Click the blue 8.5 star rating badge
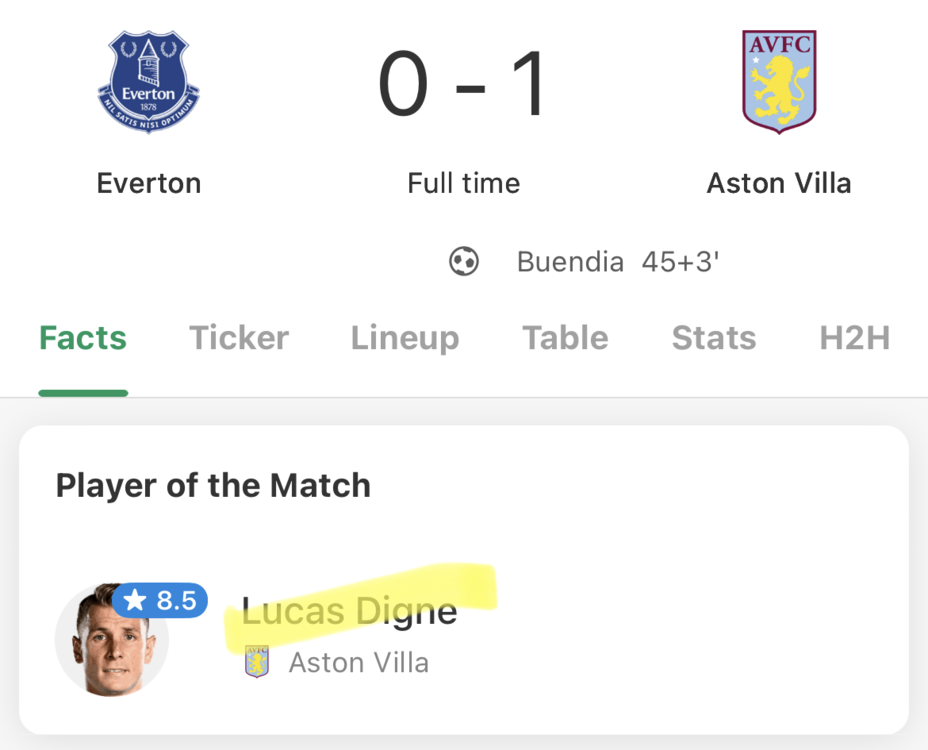 160,600
